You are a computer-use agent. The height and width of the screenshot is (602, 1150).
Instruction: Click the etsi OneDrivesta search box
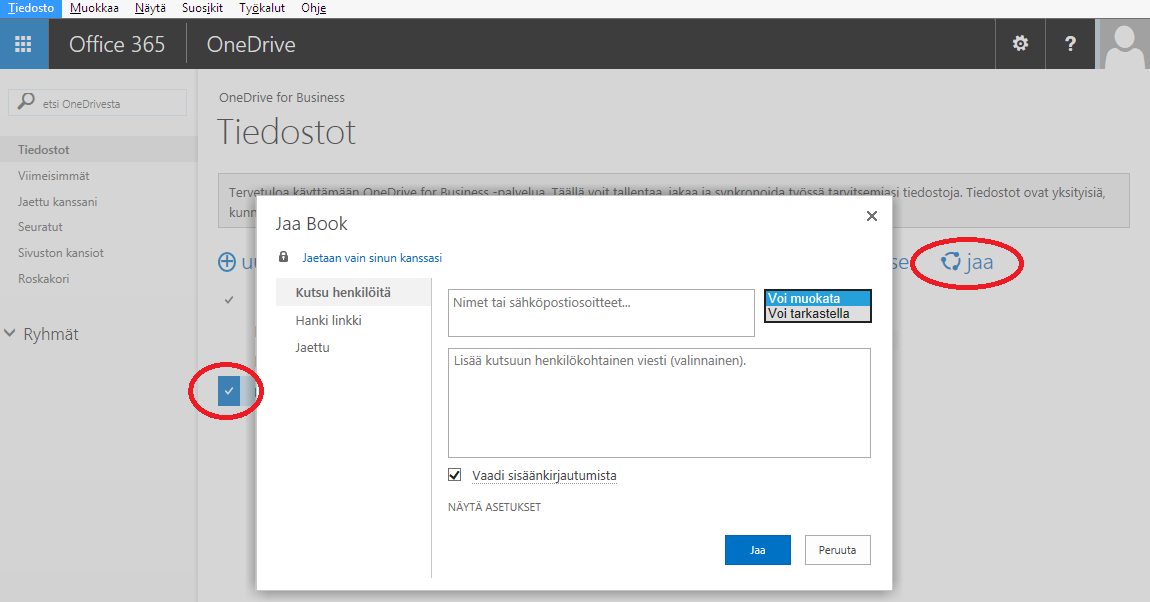pos(98,103)
